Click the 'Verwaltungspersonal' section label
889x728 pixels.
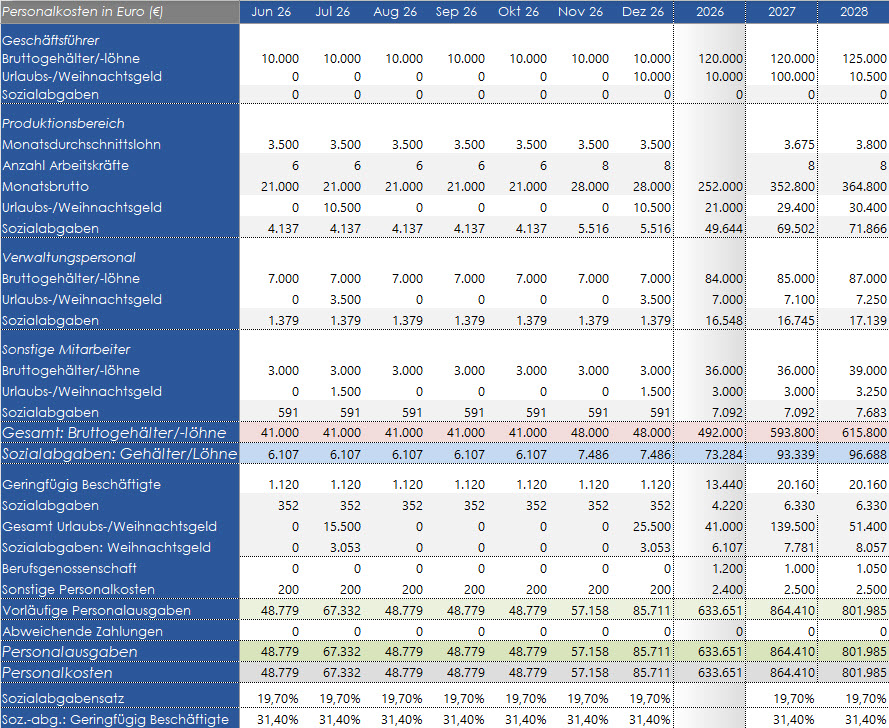click(x=69, y=257)
